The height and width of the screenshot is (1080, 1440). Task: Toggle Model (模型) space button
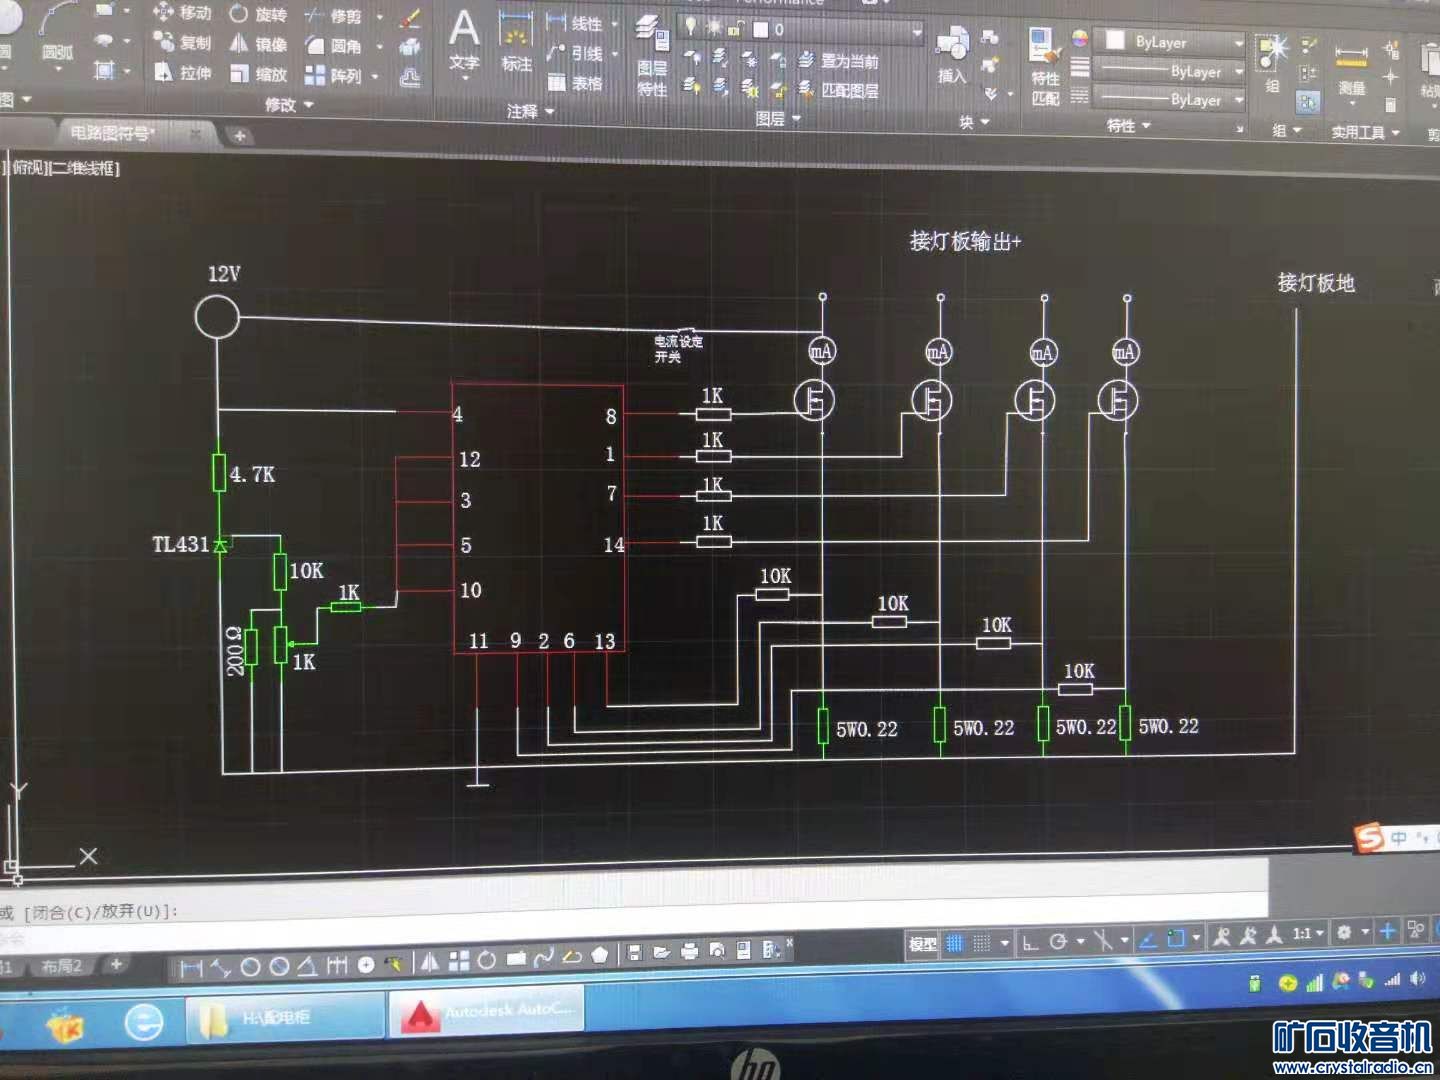923,943
